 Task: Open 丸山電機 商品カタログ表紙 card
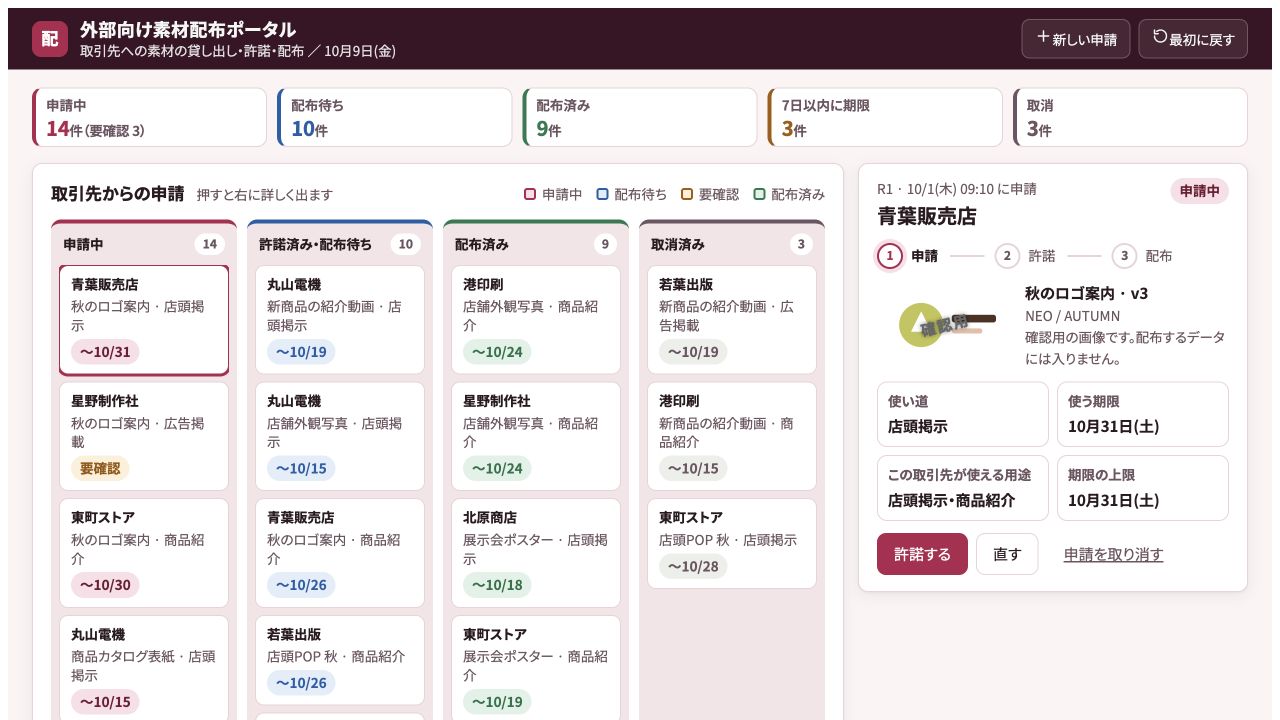click(144, 667)
